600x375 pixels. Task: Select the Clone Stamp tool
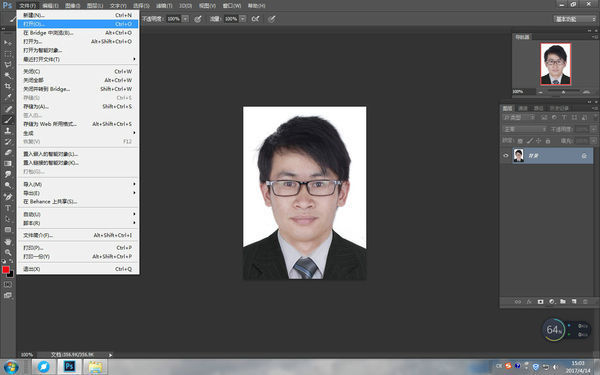pyautogui.click(x=8, y=130)
